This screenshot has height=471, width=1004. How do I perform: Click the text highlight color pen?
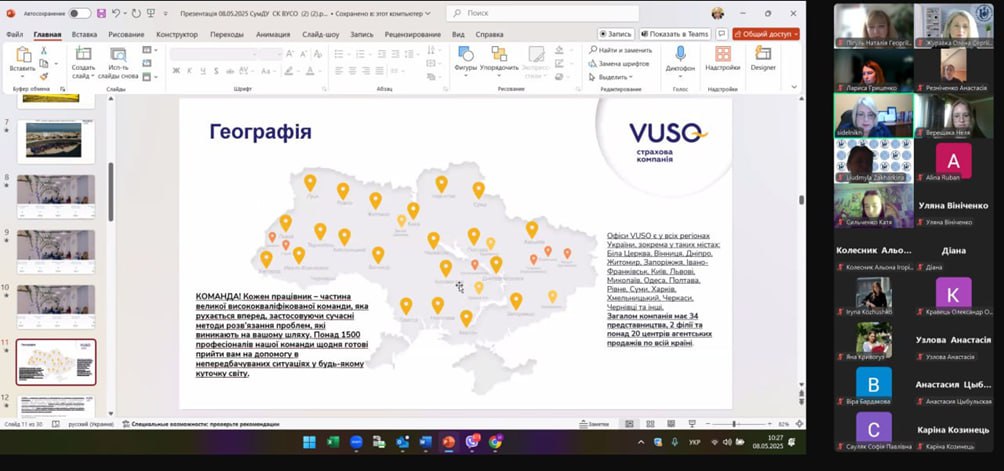[289, 71]
